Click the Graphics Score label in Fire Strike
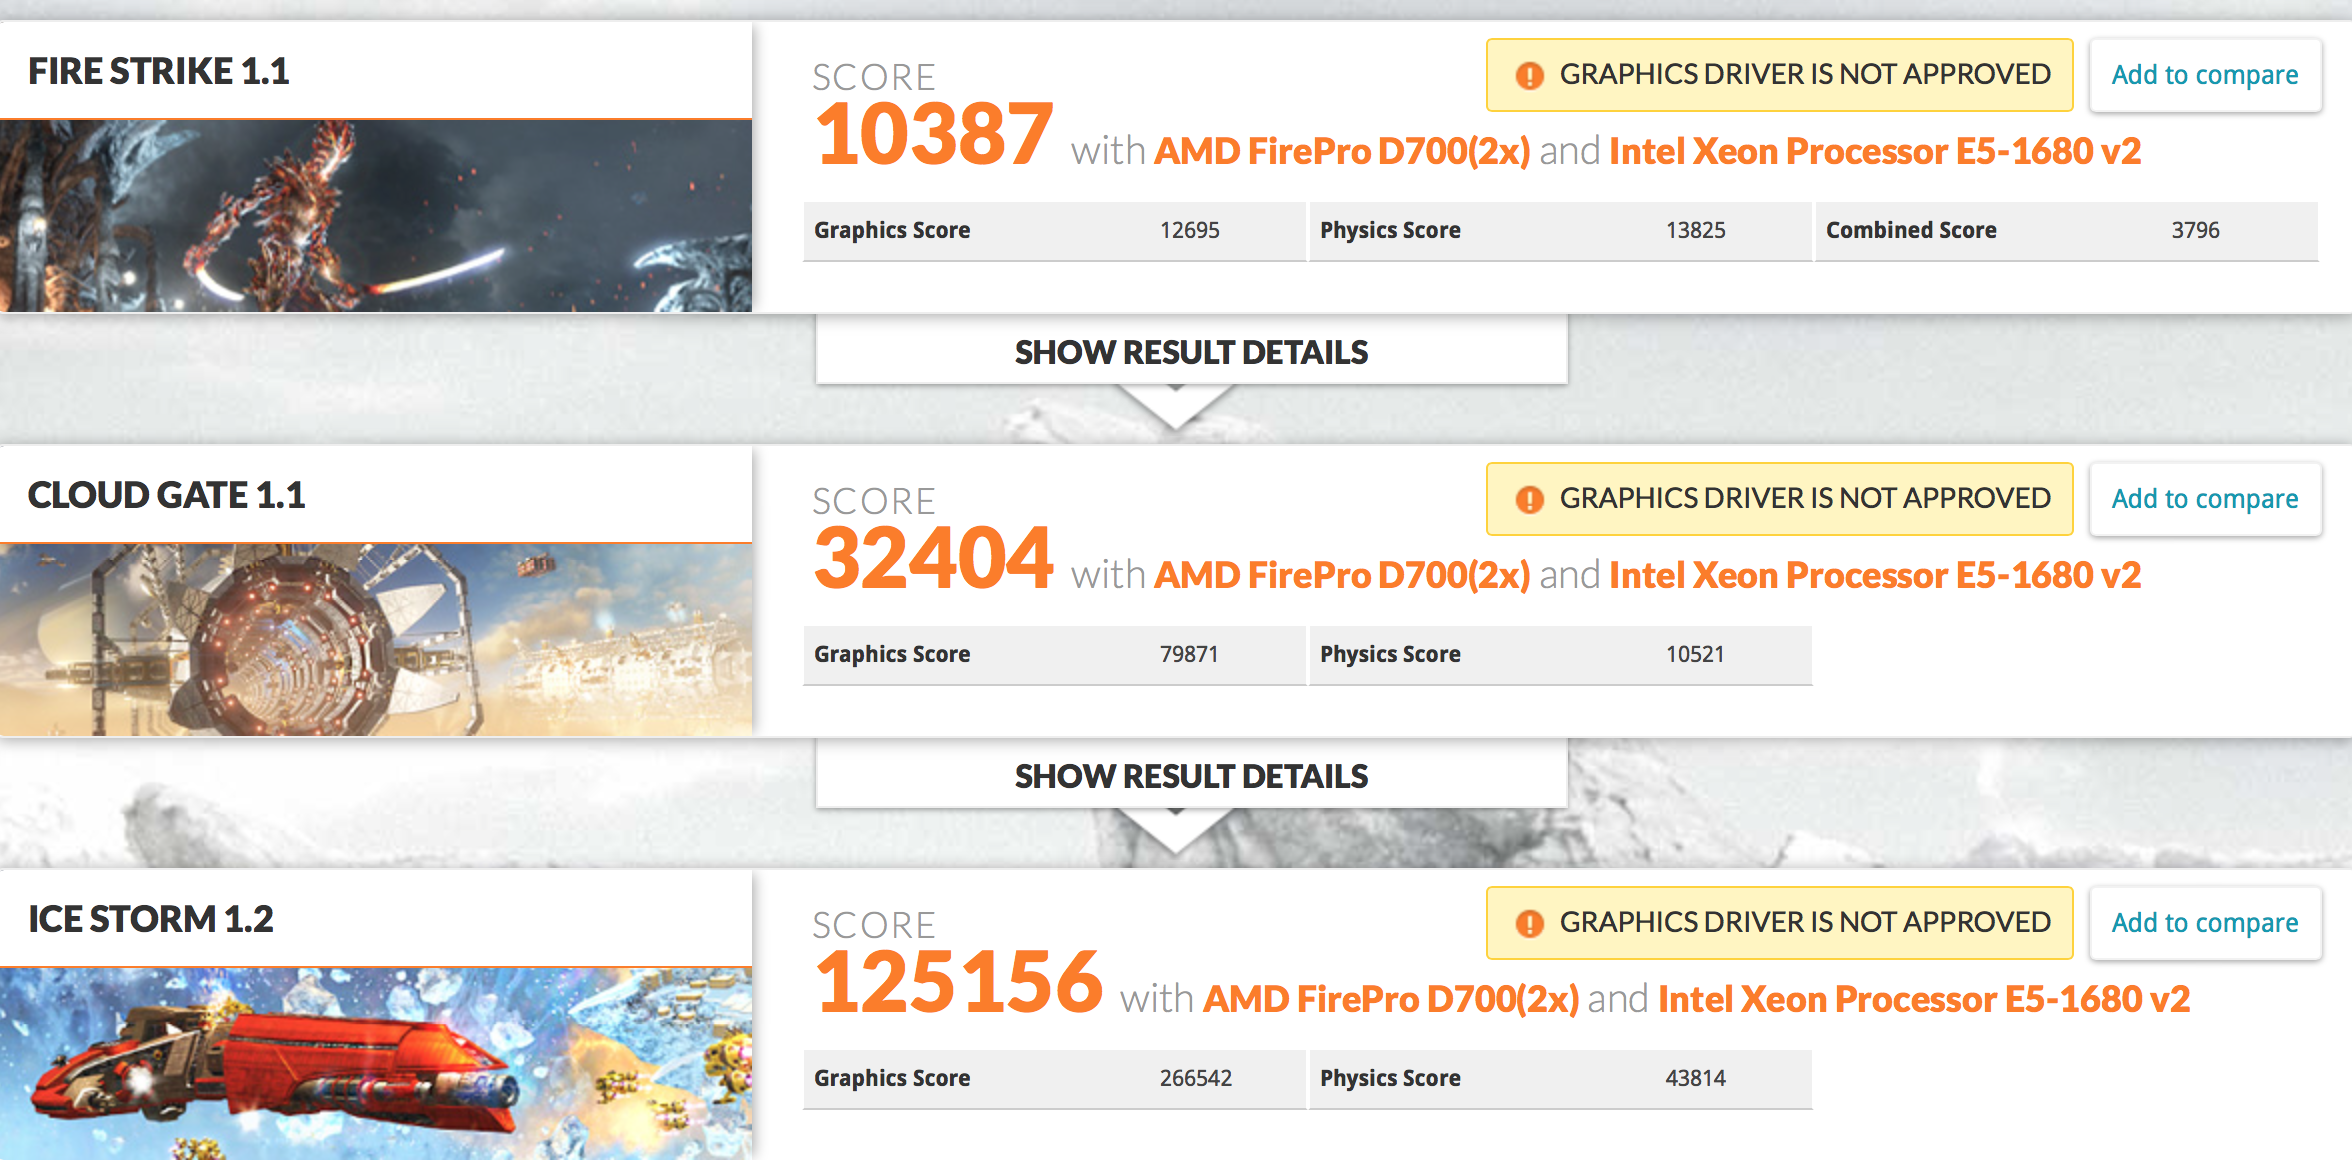 tap(892, 230)
